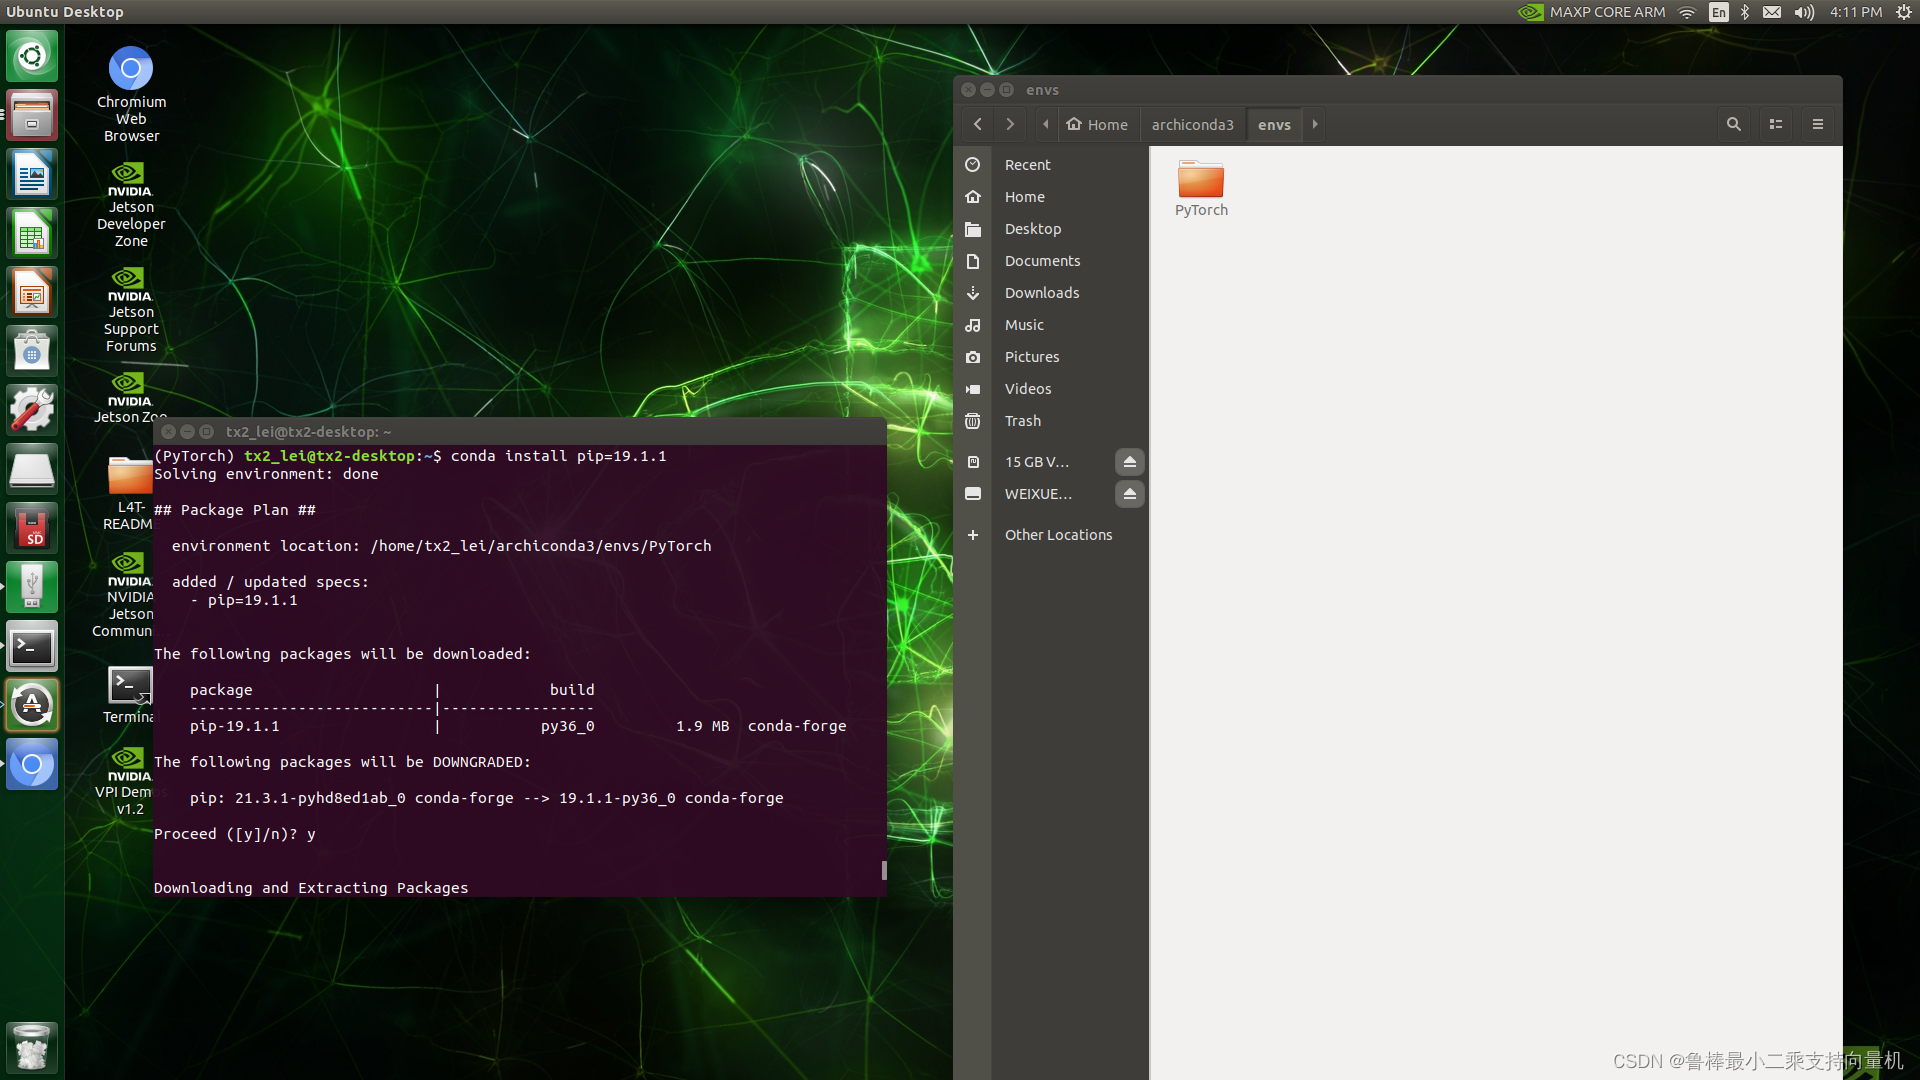Open Documents in Files sidebar
This screenshot has height=1080, width=1920.
(1050, 261)
